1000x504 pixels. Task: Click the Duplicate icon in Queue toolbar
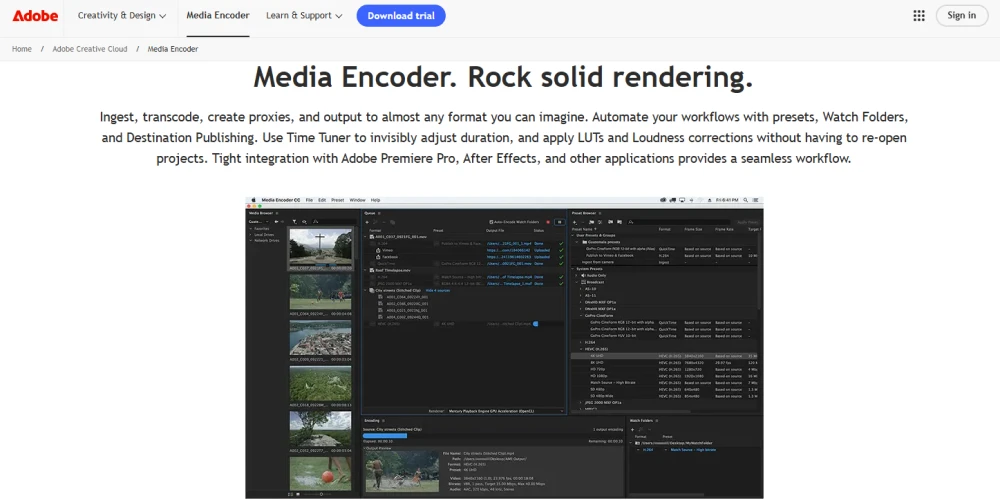point(393,222)
